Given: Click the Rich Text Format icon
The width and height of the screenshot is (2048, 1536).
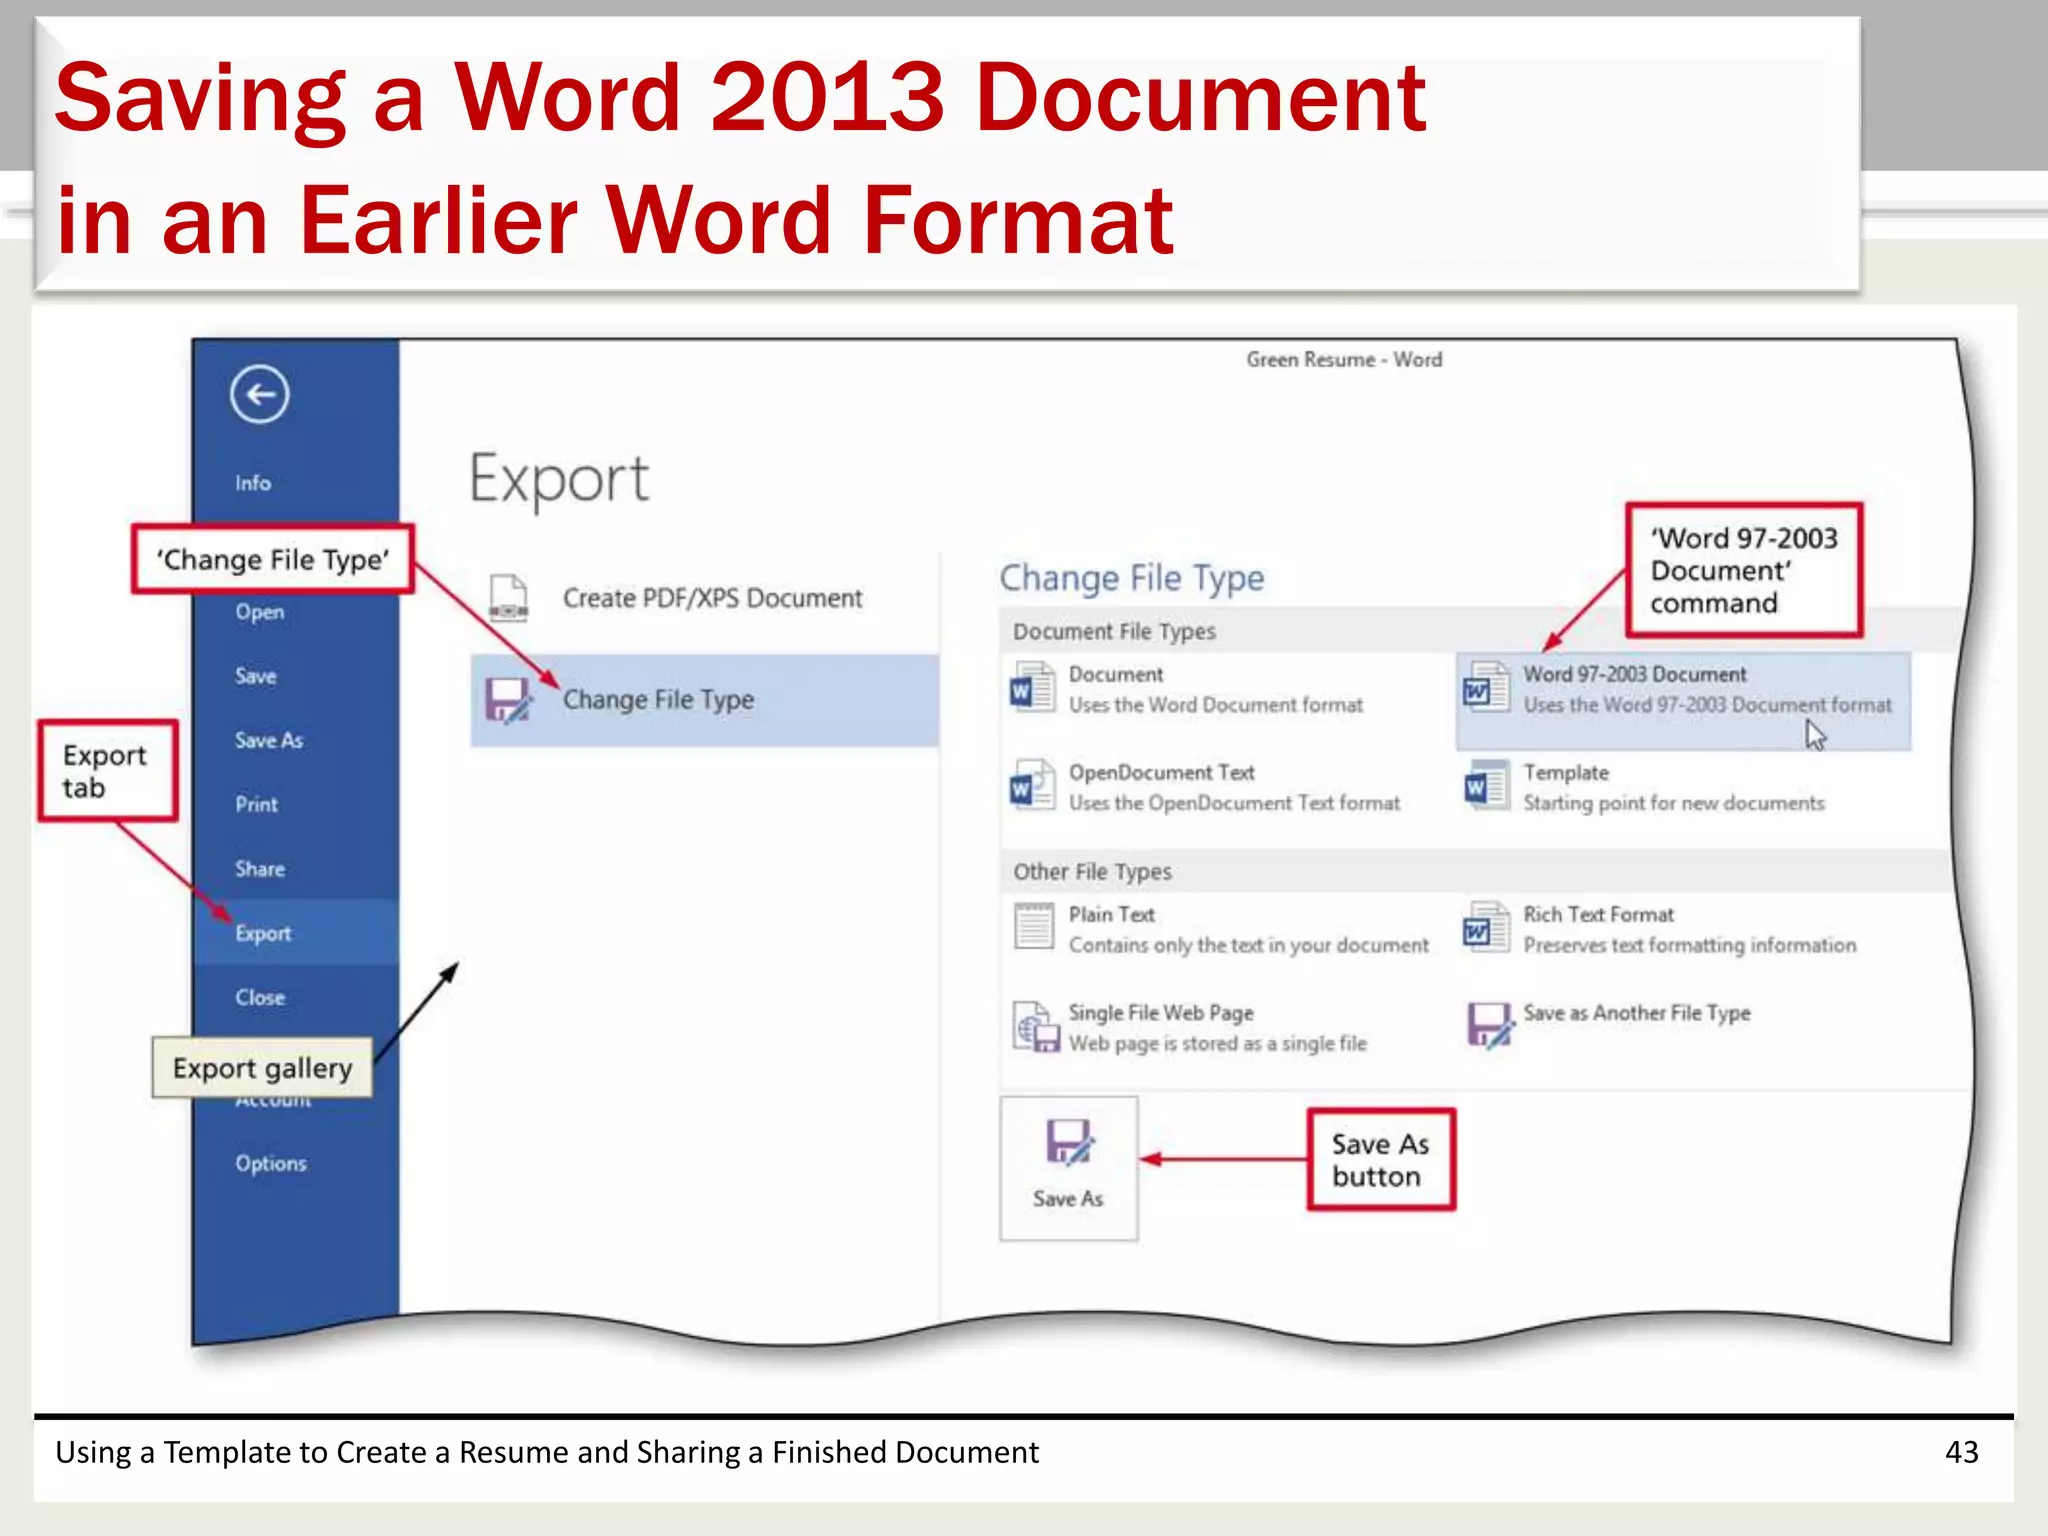Looking at the screenshot, I should [1486, 928].
